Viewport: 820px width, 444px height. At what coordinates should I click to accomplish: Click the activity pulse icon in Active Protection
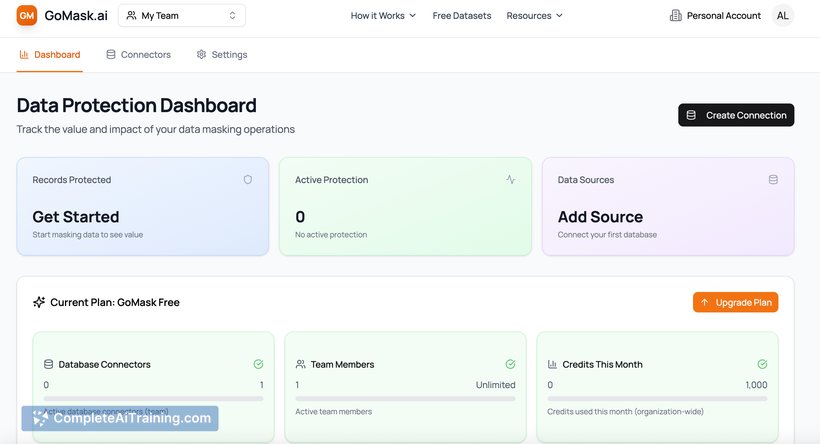click(511, 180)
